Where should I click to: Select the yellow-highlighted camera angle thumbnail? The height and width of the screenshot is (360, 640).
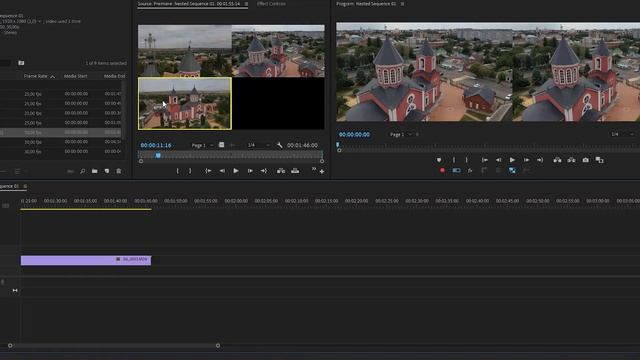(x=185, y=103)
